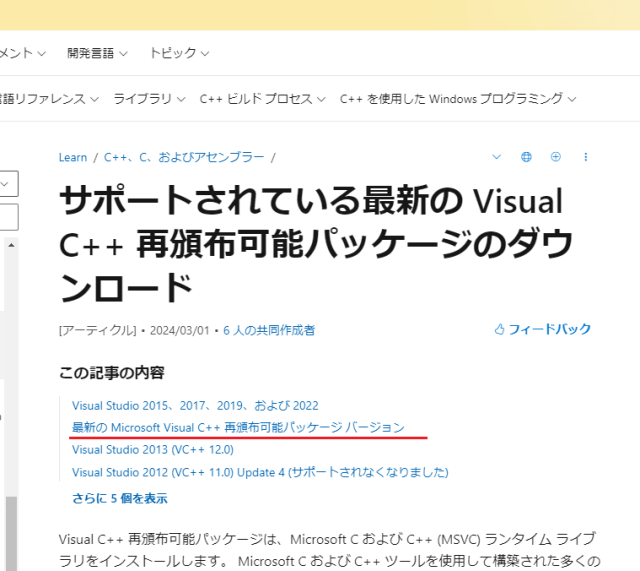Click the thumbs-up icon beside フィードバック

(x=499, y=329)
